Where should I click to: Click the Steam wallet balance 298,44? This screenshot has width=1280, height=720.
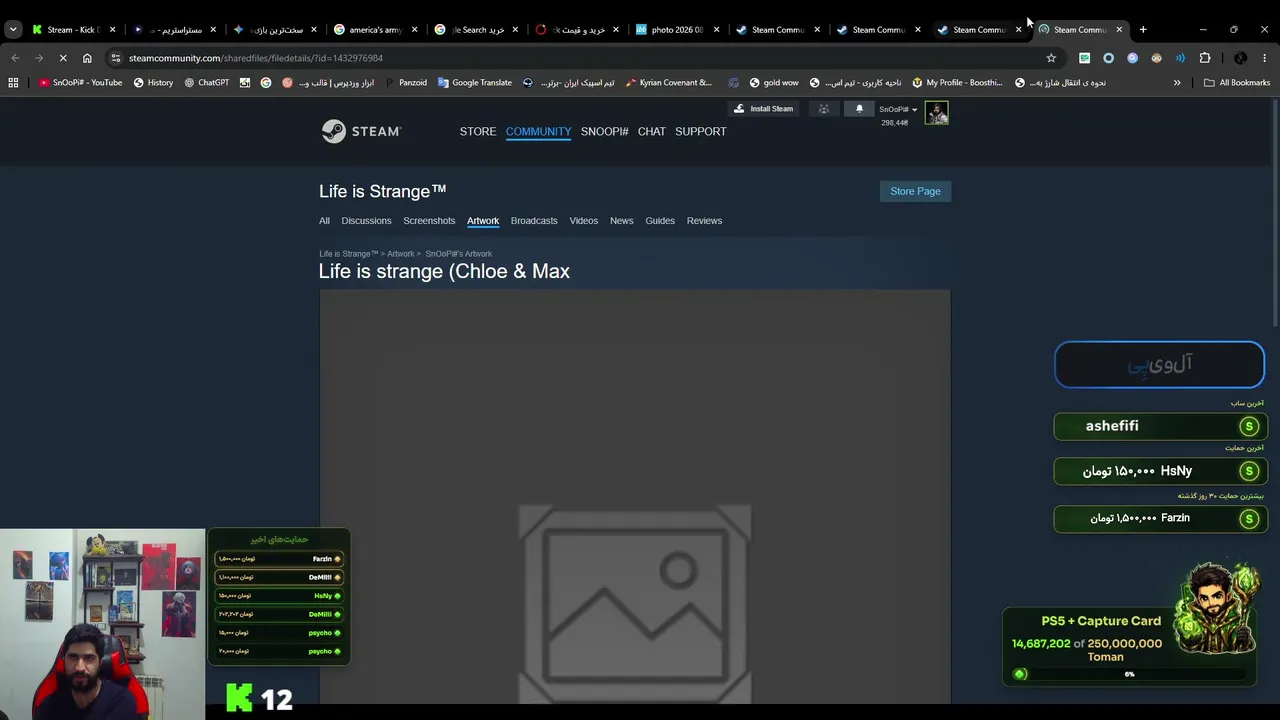point(894,123)
